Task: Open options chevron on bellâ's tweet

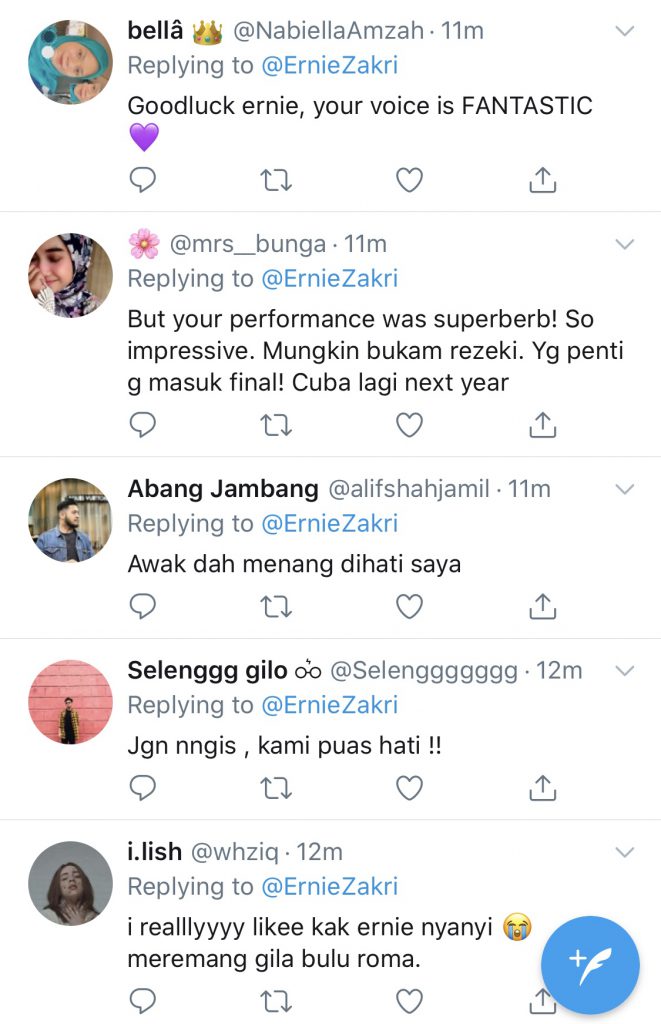Action: click(625, 32)
